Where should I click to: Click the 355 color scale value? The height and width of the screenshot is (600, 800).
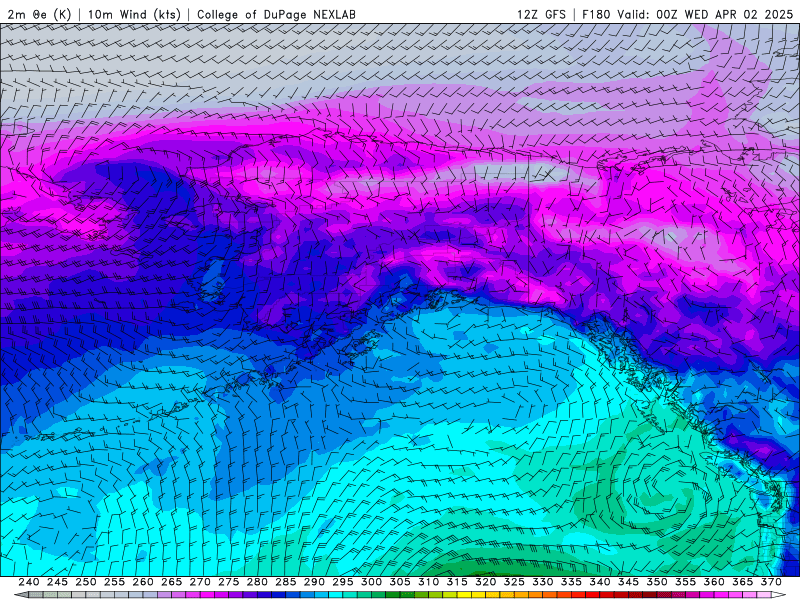[686, 582]
